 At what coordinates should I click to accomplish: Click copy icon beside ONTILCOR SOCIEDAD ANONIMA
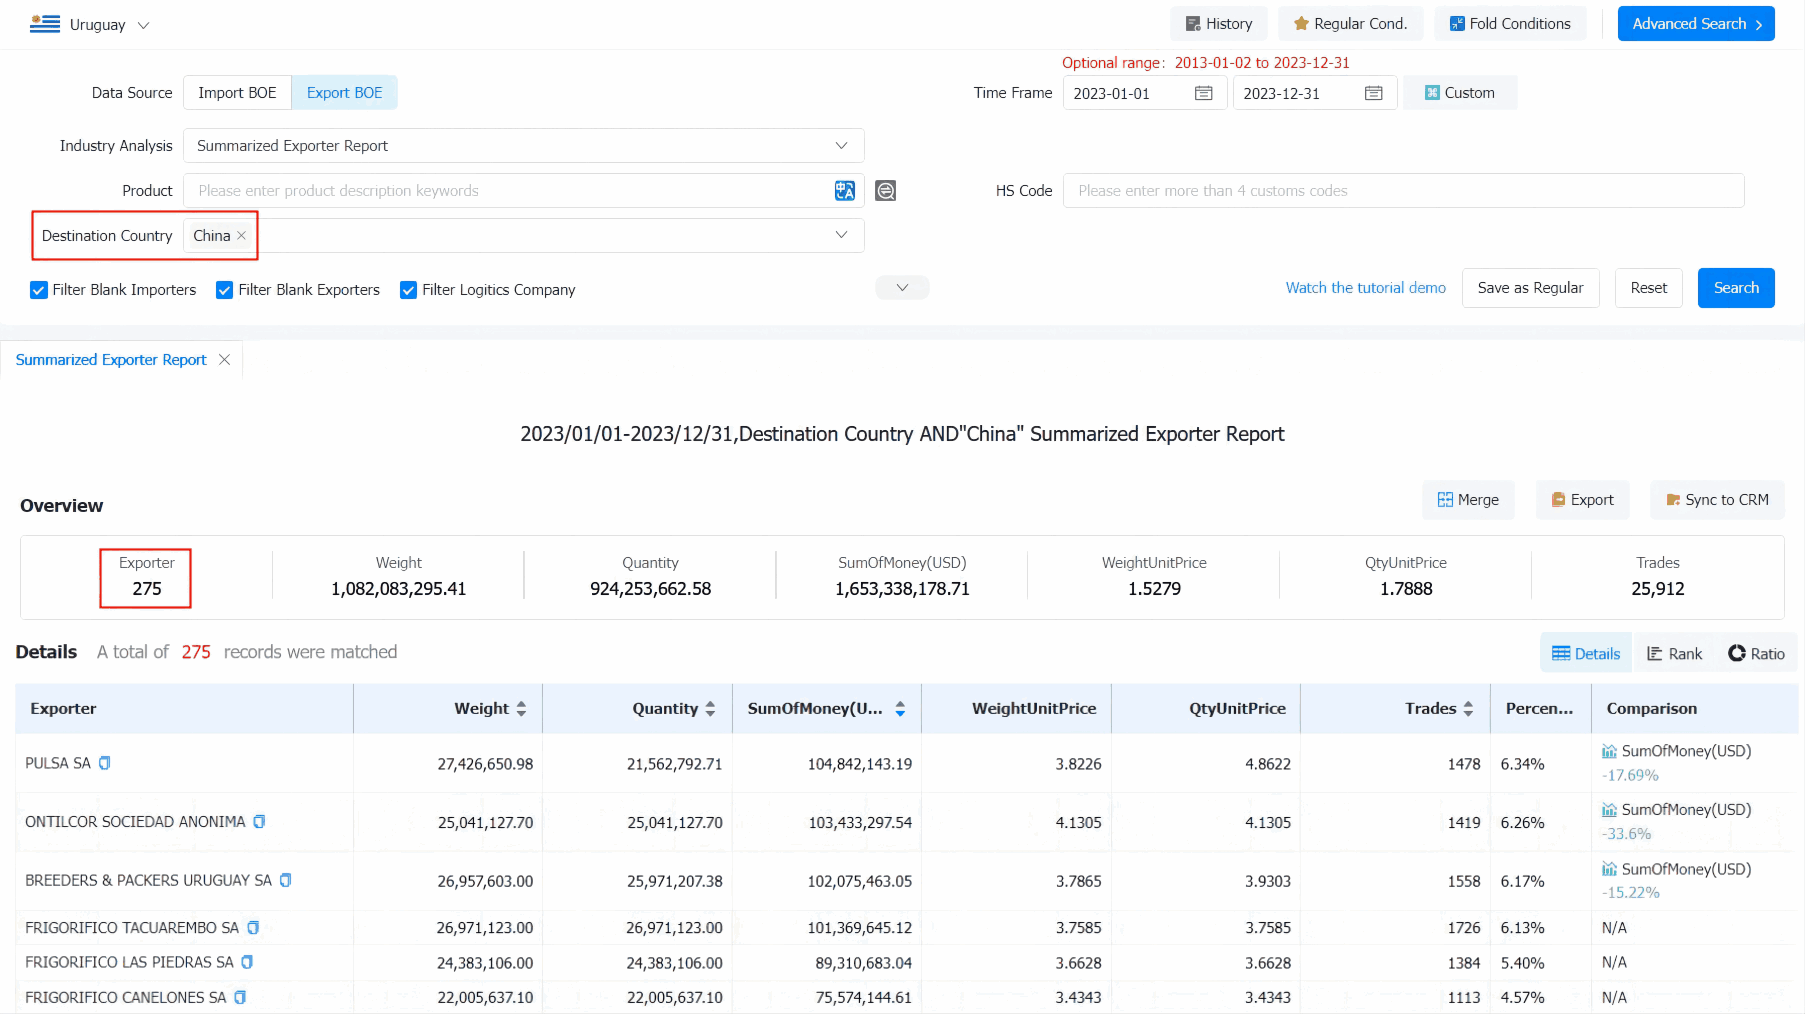[x=259, y=822]
